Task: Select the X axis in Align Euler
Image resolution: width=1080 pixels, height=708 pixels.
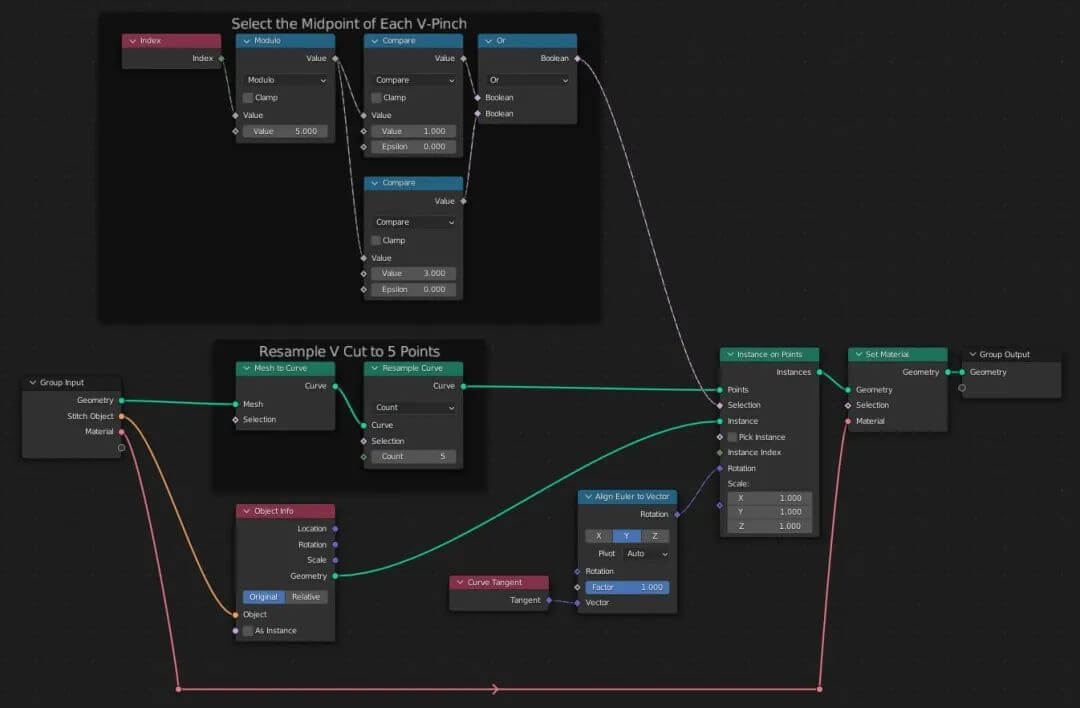Action: pos(599,536)
